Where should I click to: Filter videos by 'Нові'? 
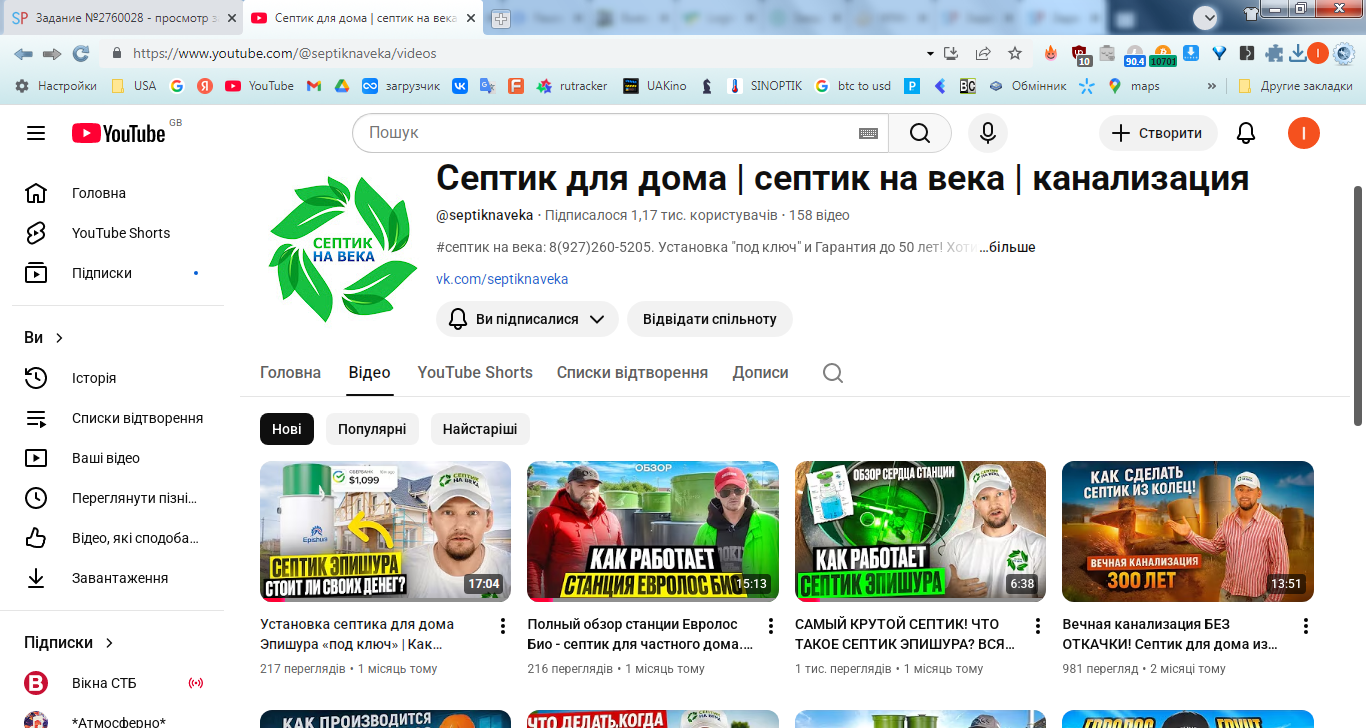(287, 430)
